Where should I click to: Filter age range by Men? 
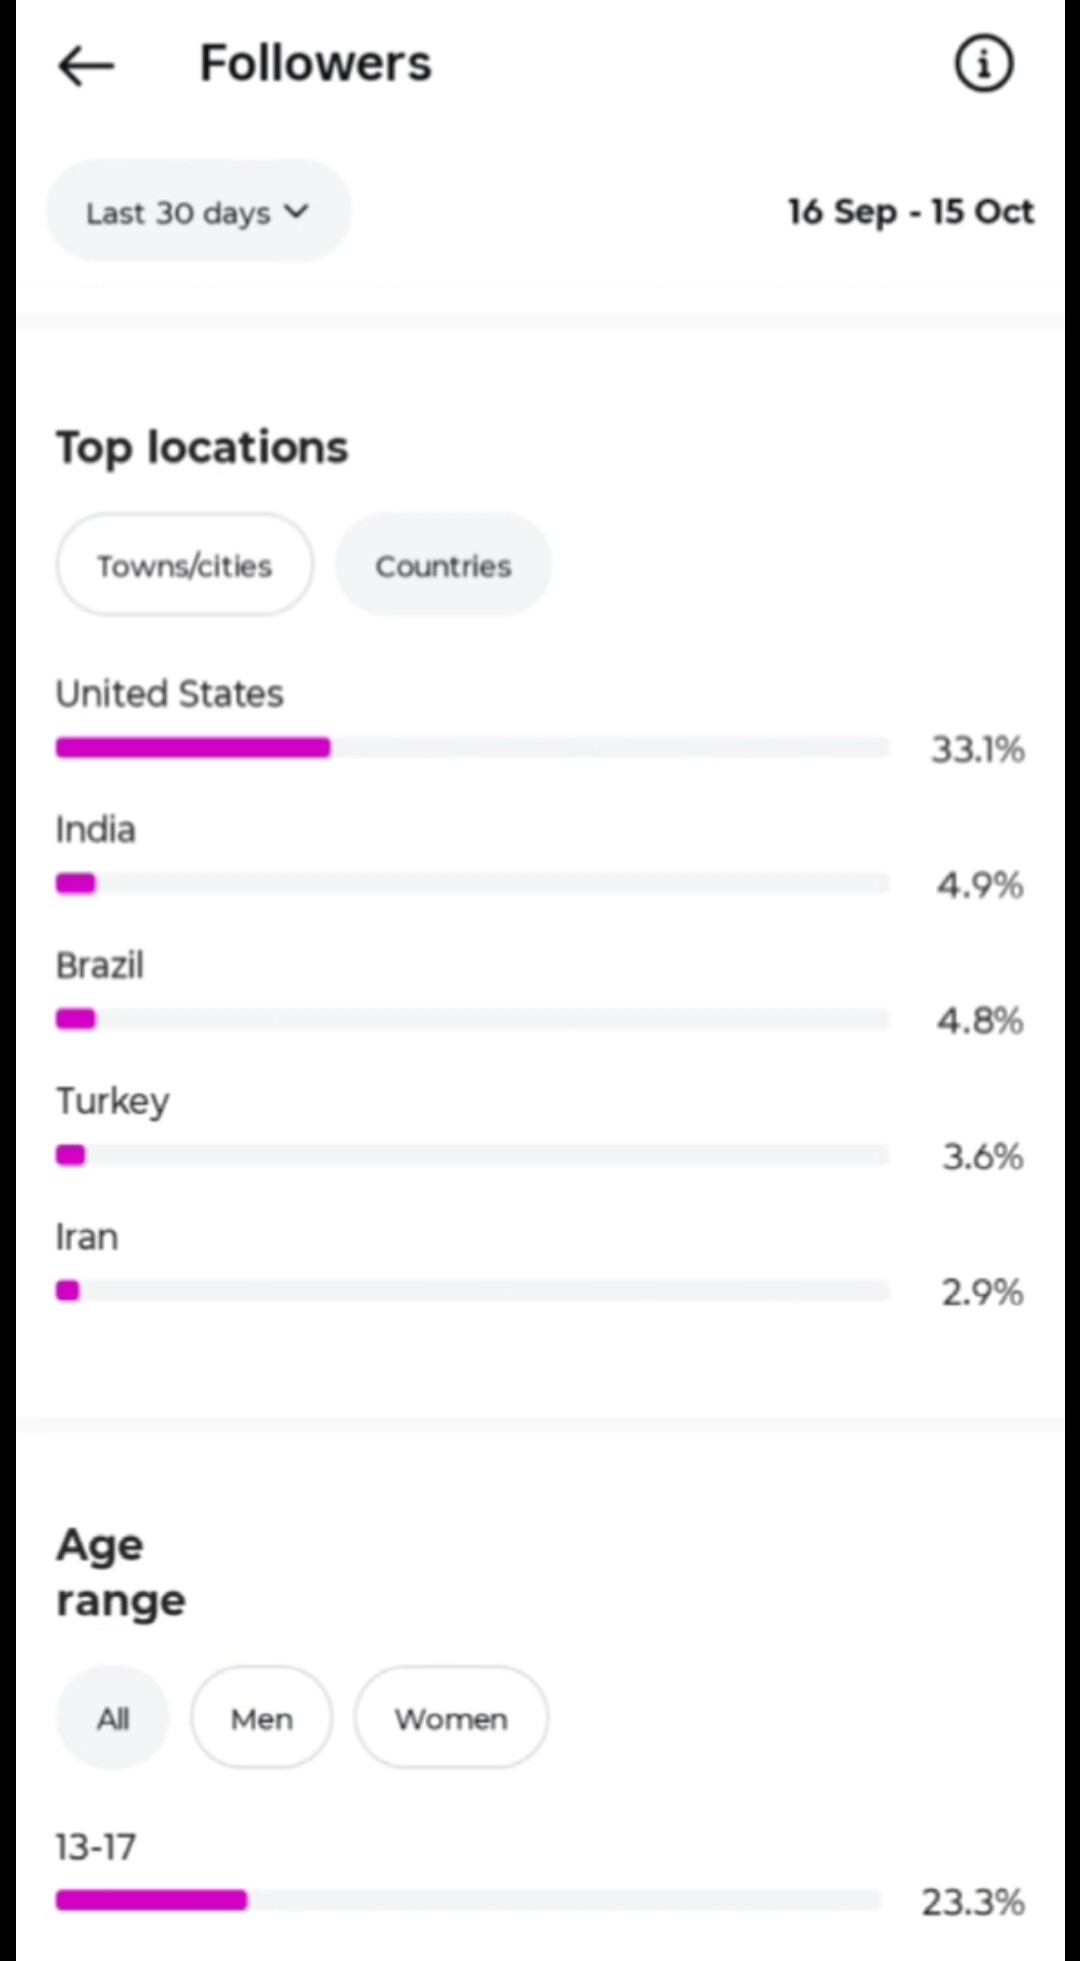(x=261, y=1718)
